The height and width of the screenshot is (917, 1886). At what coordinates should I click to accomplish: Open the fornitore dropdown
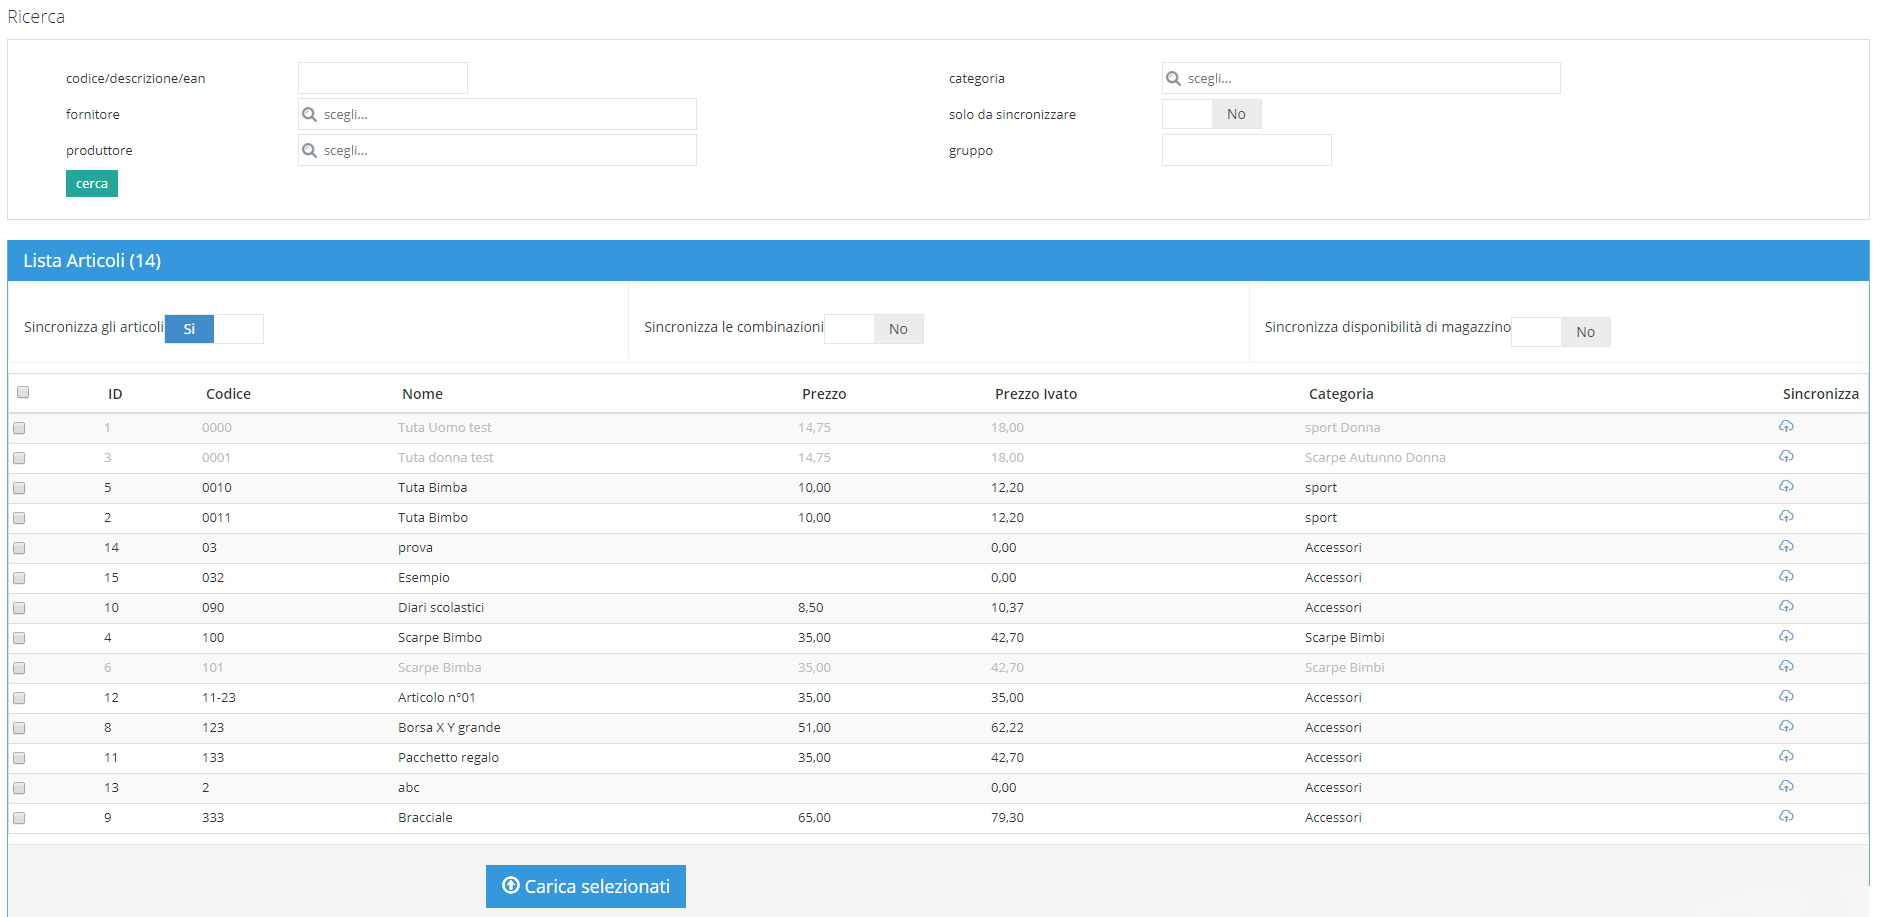[x=497, y=114]
